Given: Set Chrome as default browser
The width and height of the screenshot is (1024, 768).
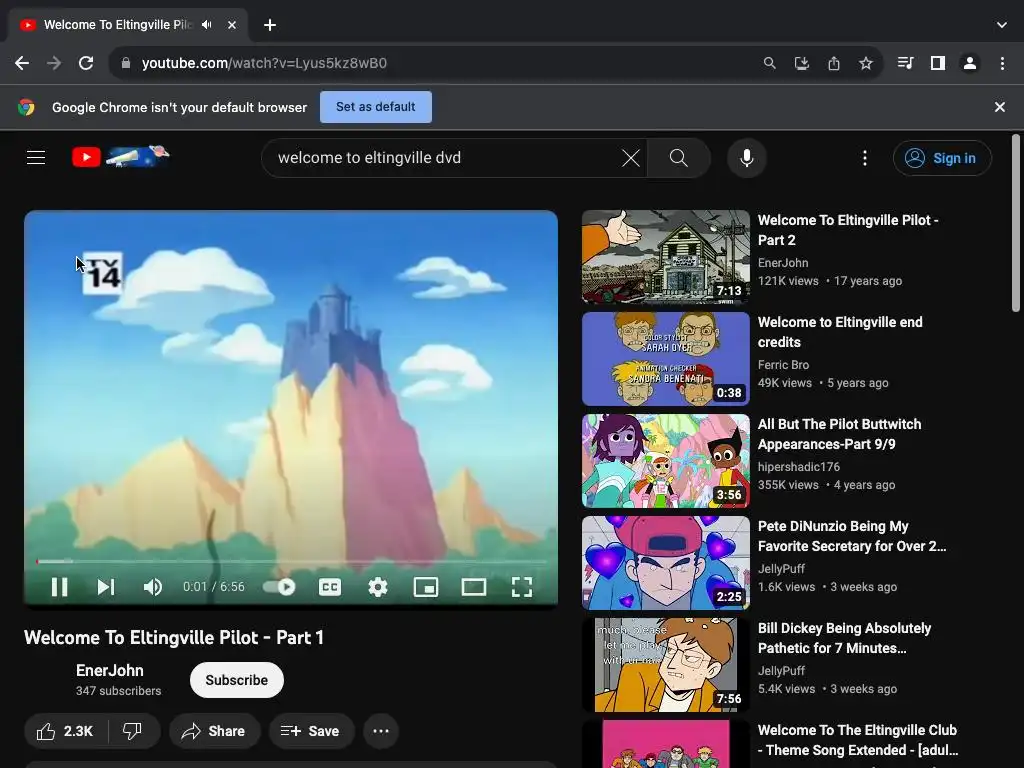Looking at the screenshot, I should click(376, 107).
